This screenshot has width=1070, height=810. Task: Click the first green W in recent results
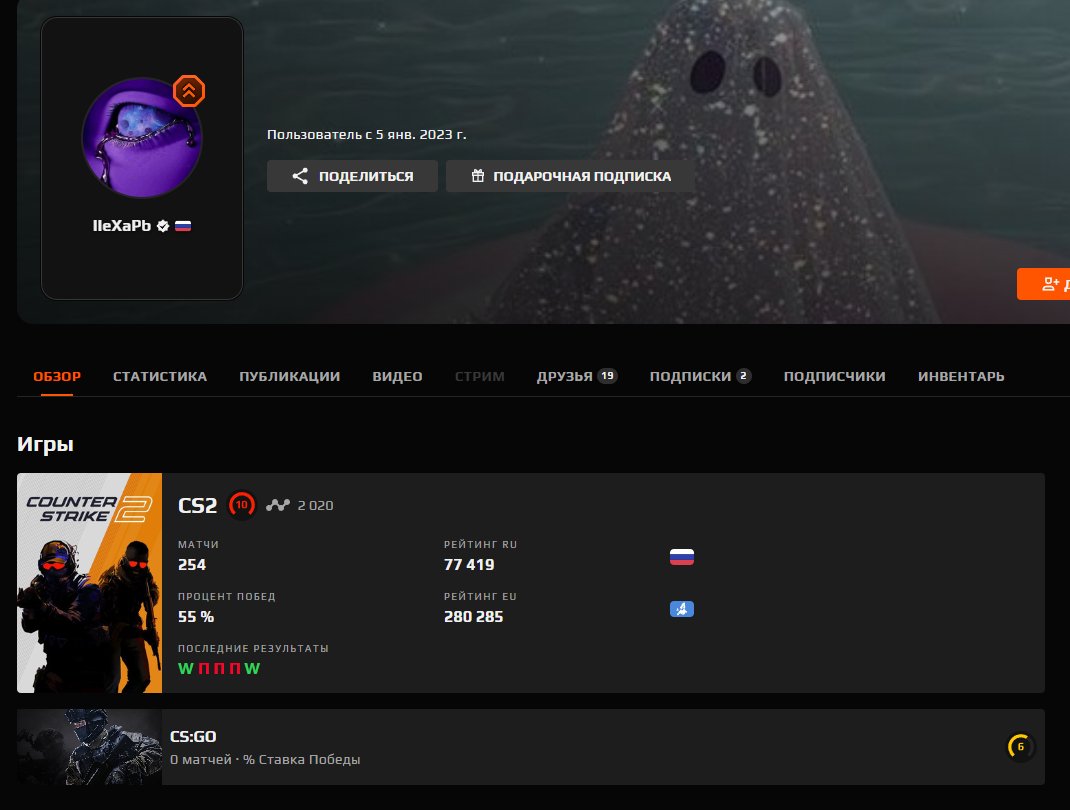click(x=184, y=668)
